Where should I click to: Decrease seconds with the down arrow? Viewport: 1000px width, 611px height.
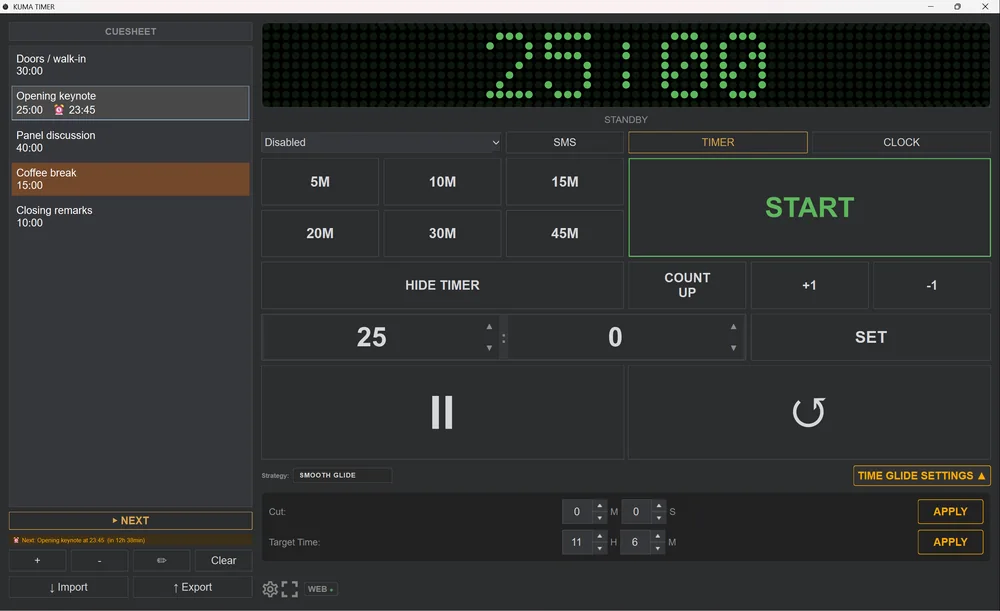pos(733,348)
